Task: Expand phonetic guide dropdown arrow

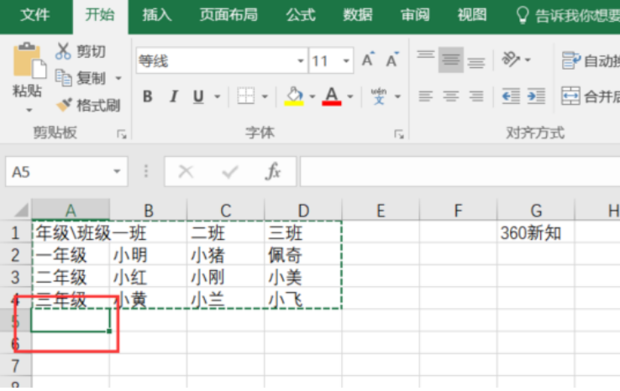Action: [x=398, y=96]
